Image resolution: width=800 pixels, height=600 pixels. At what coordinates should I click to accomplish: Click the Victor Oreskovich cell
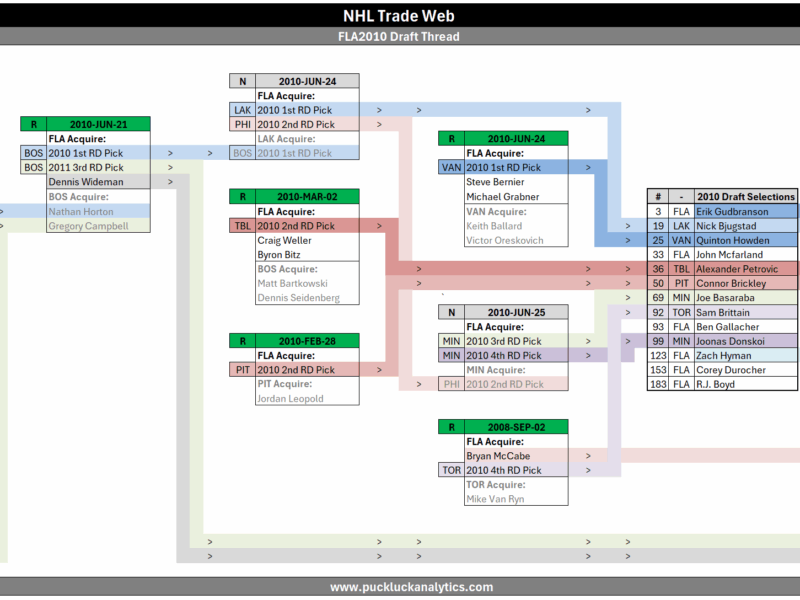[516, 240]
